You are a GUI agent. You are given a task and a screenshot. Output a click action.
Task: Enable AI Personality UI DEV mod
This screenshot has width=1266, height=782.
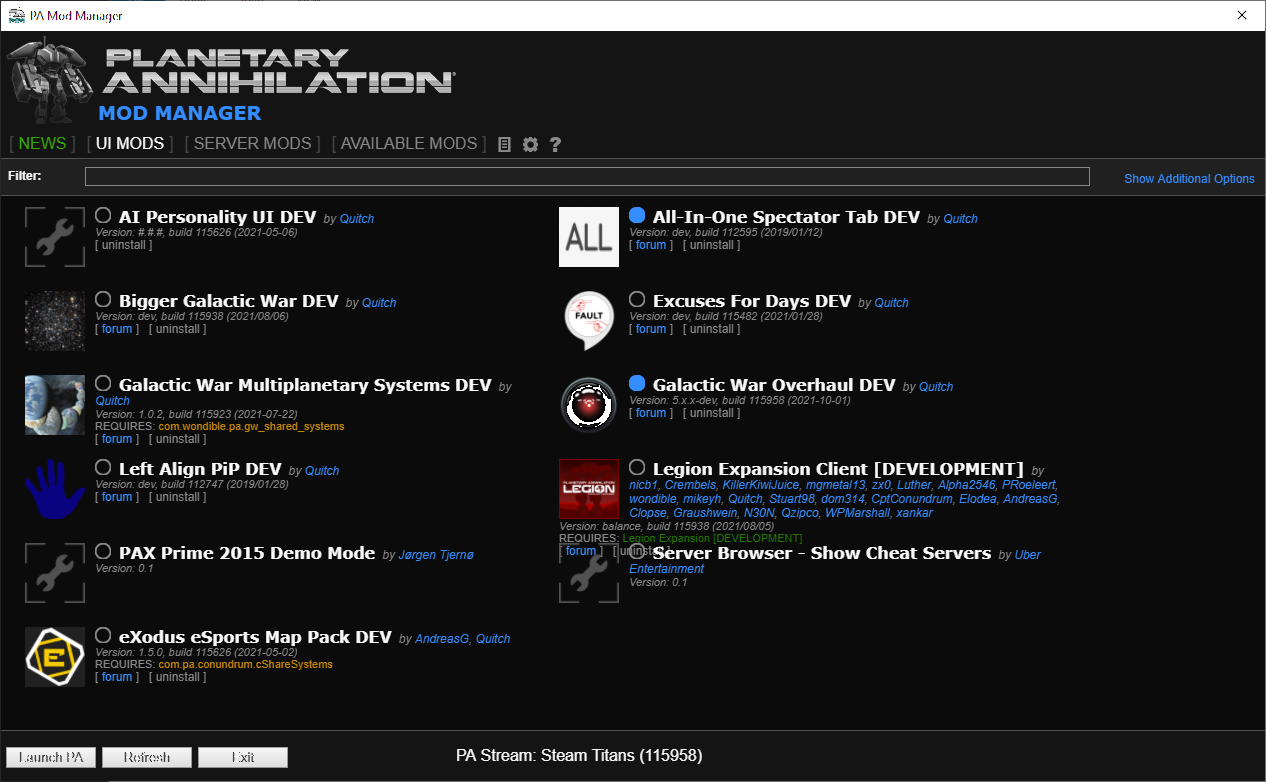[x=103, y=215]
